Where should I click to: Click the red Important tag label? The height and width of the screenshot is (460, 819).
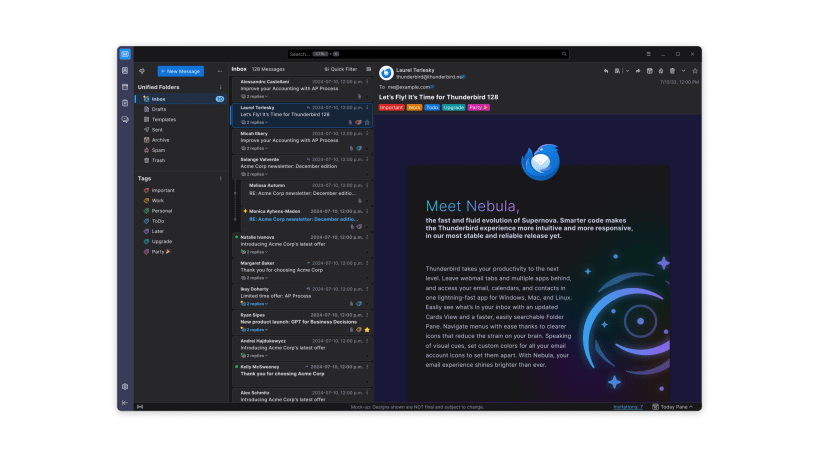coord(391,108)
